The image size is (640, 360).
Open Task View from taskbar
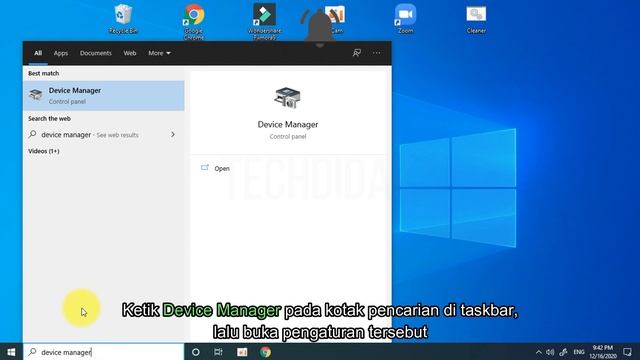coord(218,352)
